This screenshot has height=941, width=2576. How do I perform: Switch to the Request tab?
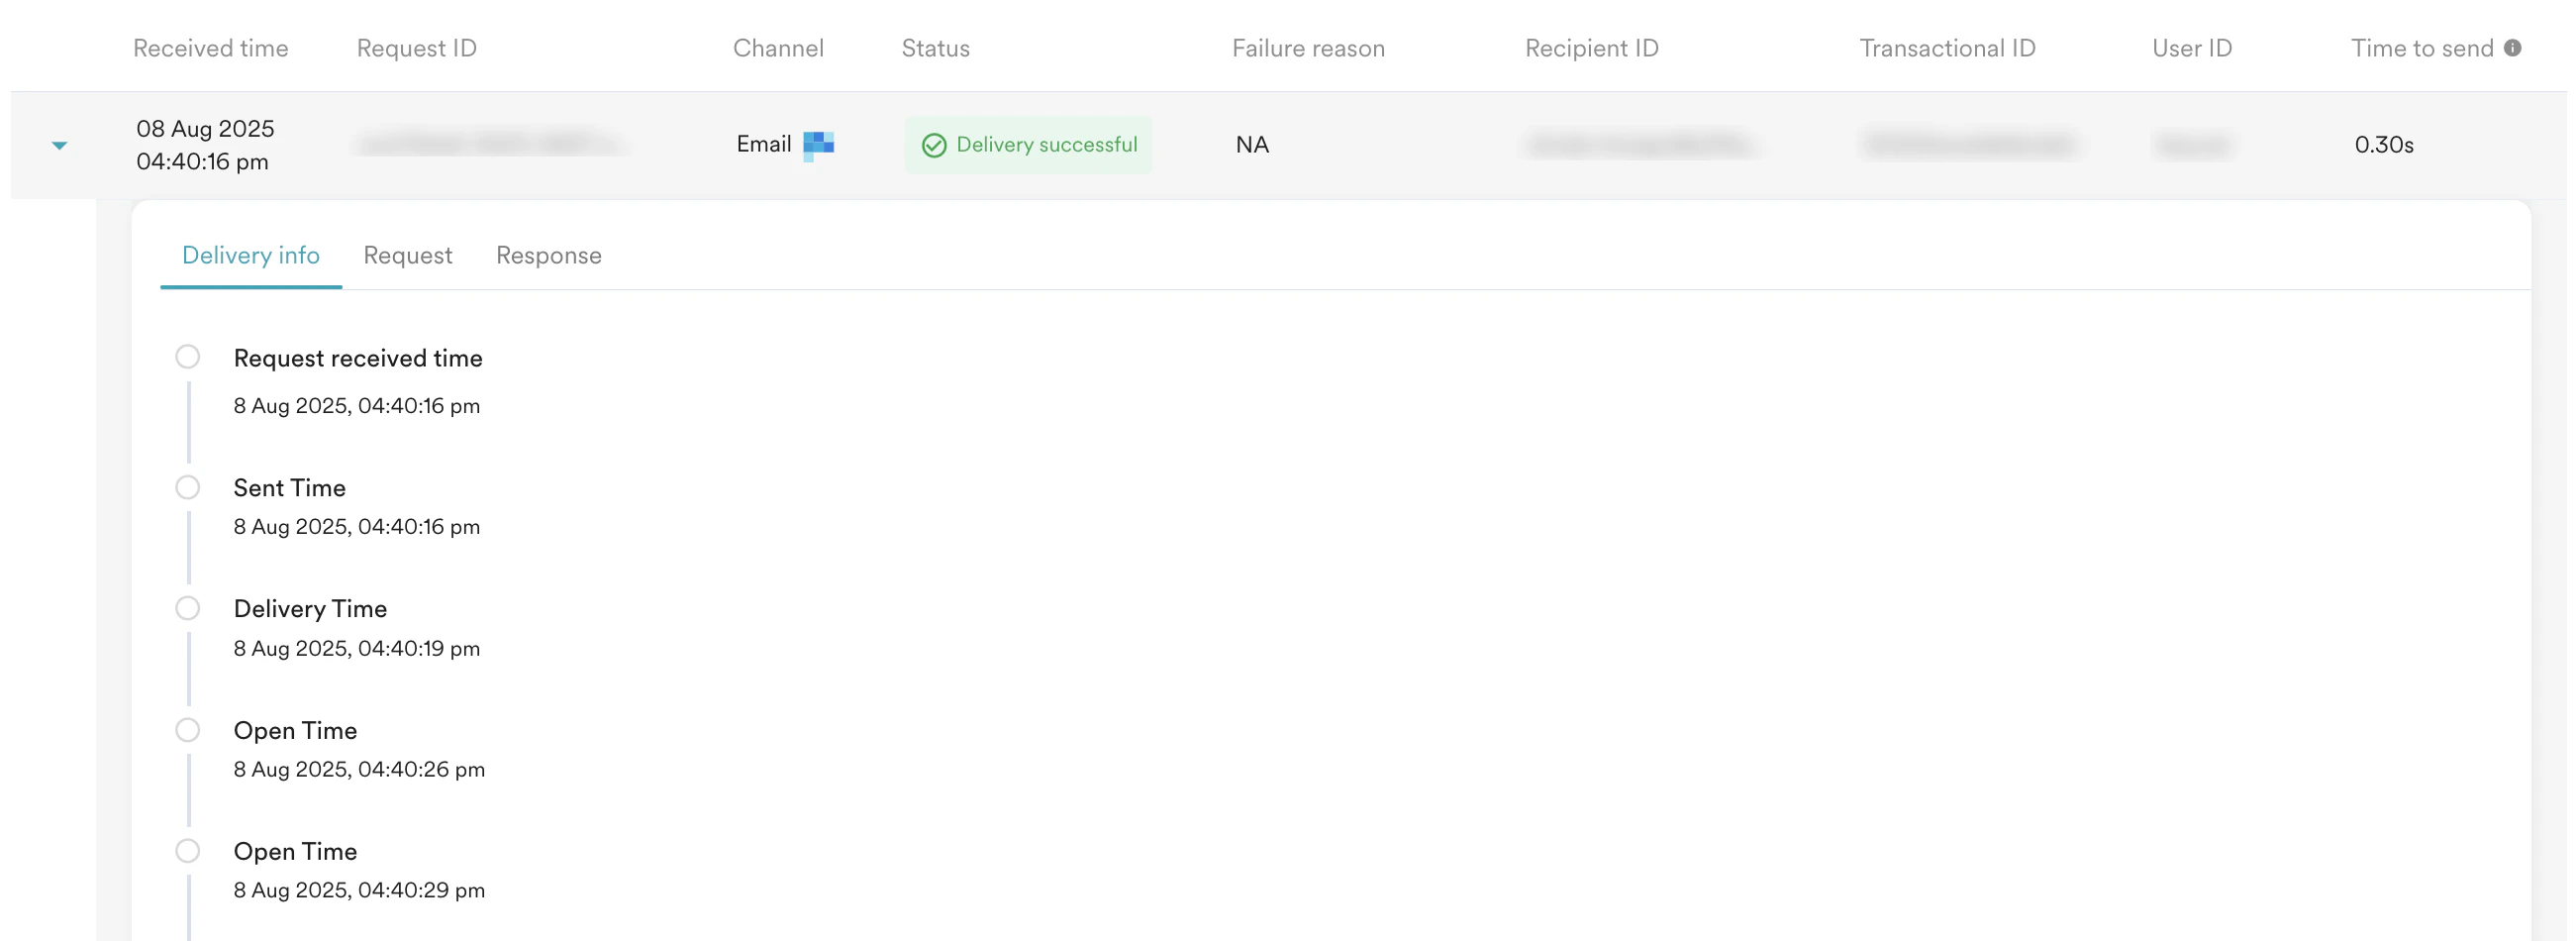[408, 256]
